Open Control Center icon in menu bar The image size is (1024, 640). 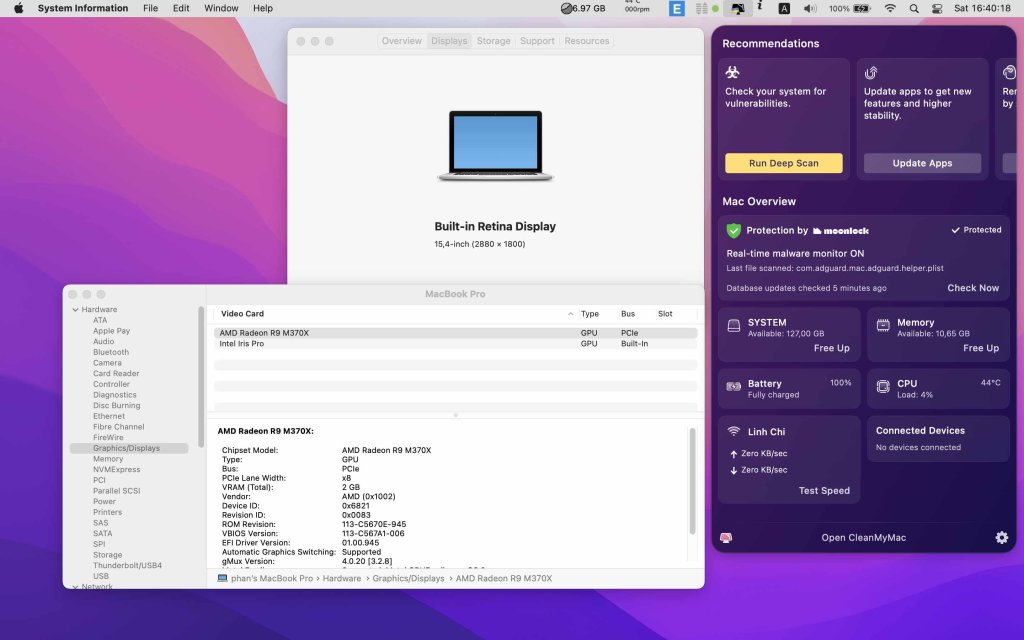936,8
